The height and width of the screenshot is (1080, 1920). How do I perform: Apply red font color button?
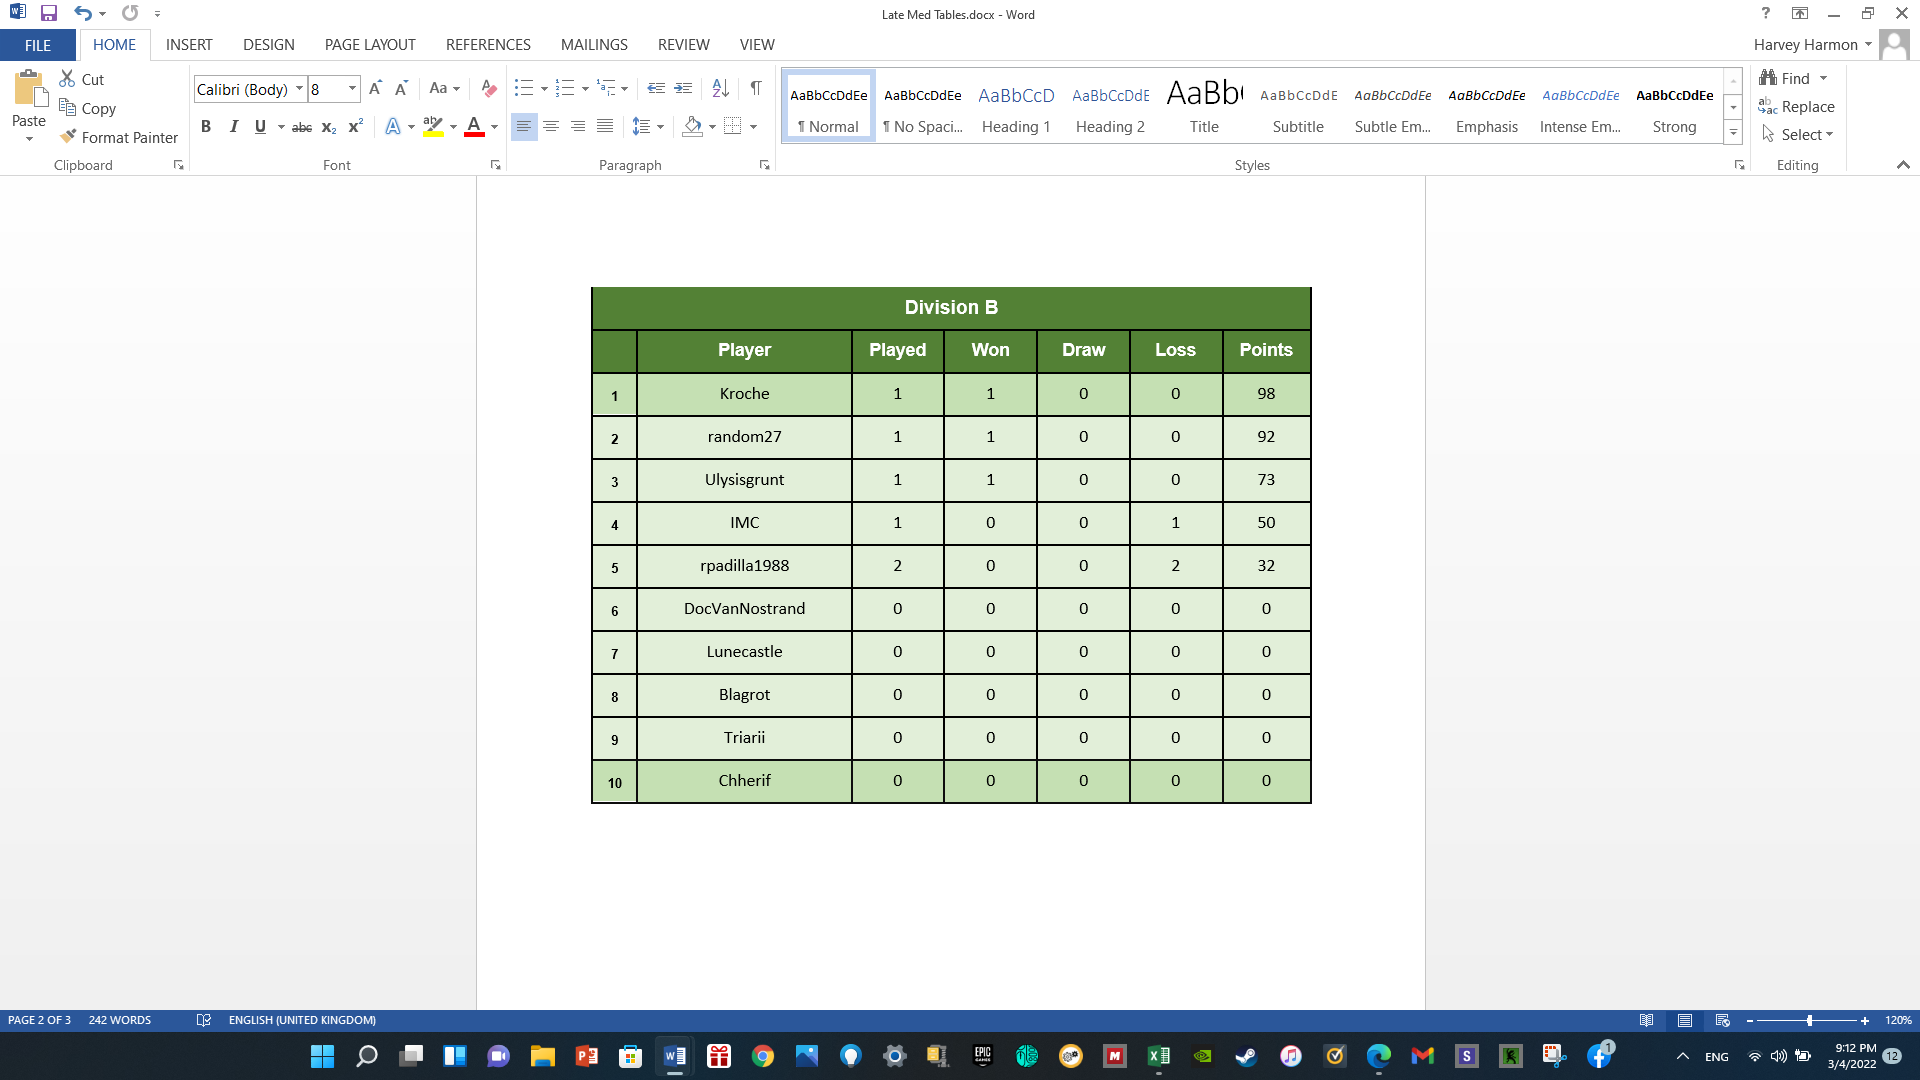[475, 127]
